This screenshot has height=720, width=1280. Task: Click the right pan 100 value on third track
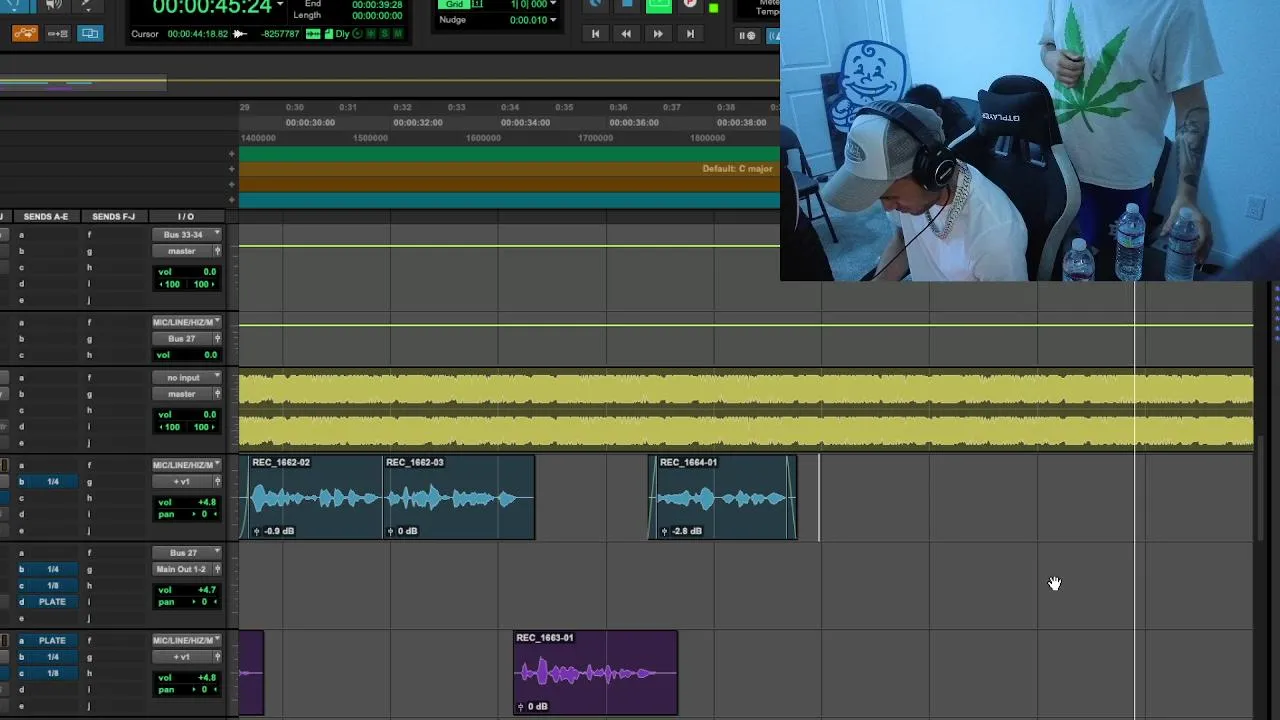204,427
